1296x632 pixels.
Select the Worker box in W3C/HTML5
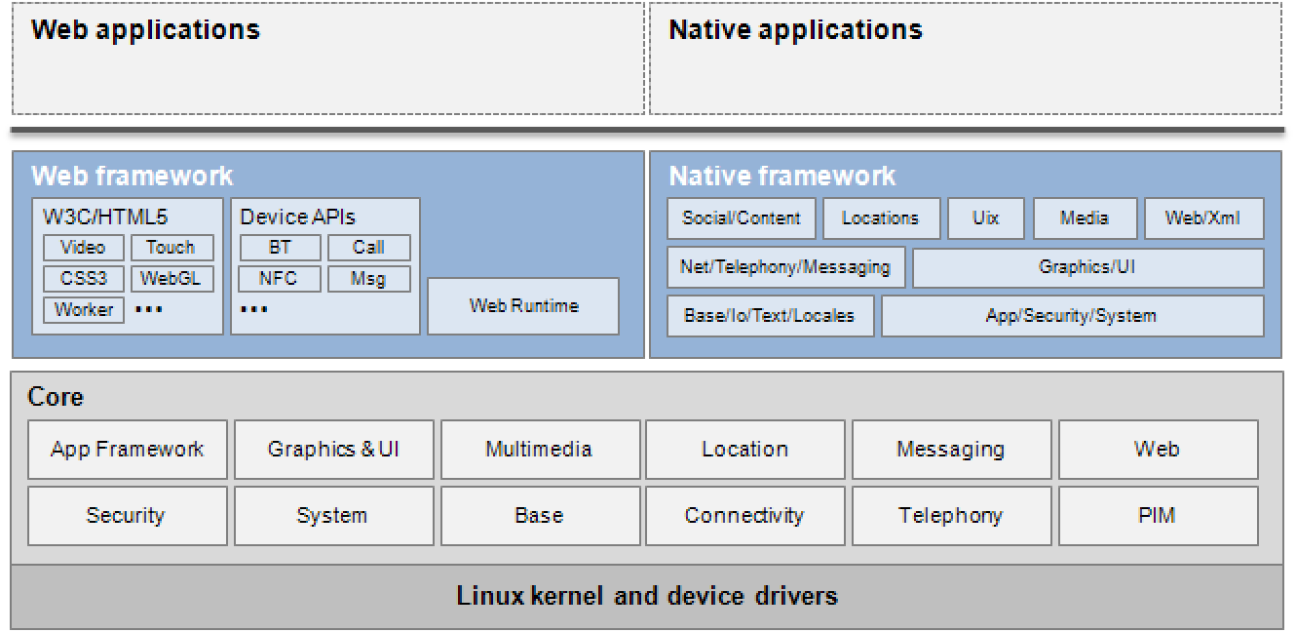click(83, 310)
